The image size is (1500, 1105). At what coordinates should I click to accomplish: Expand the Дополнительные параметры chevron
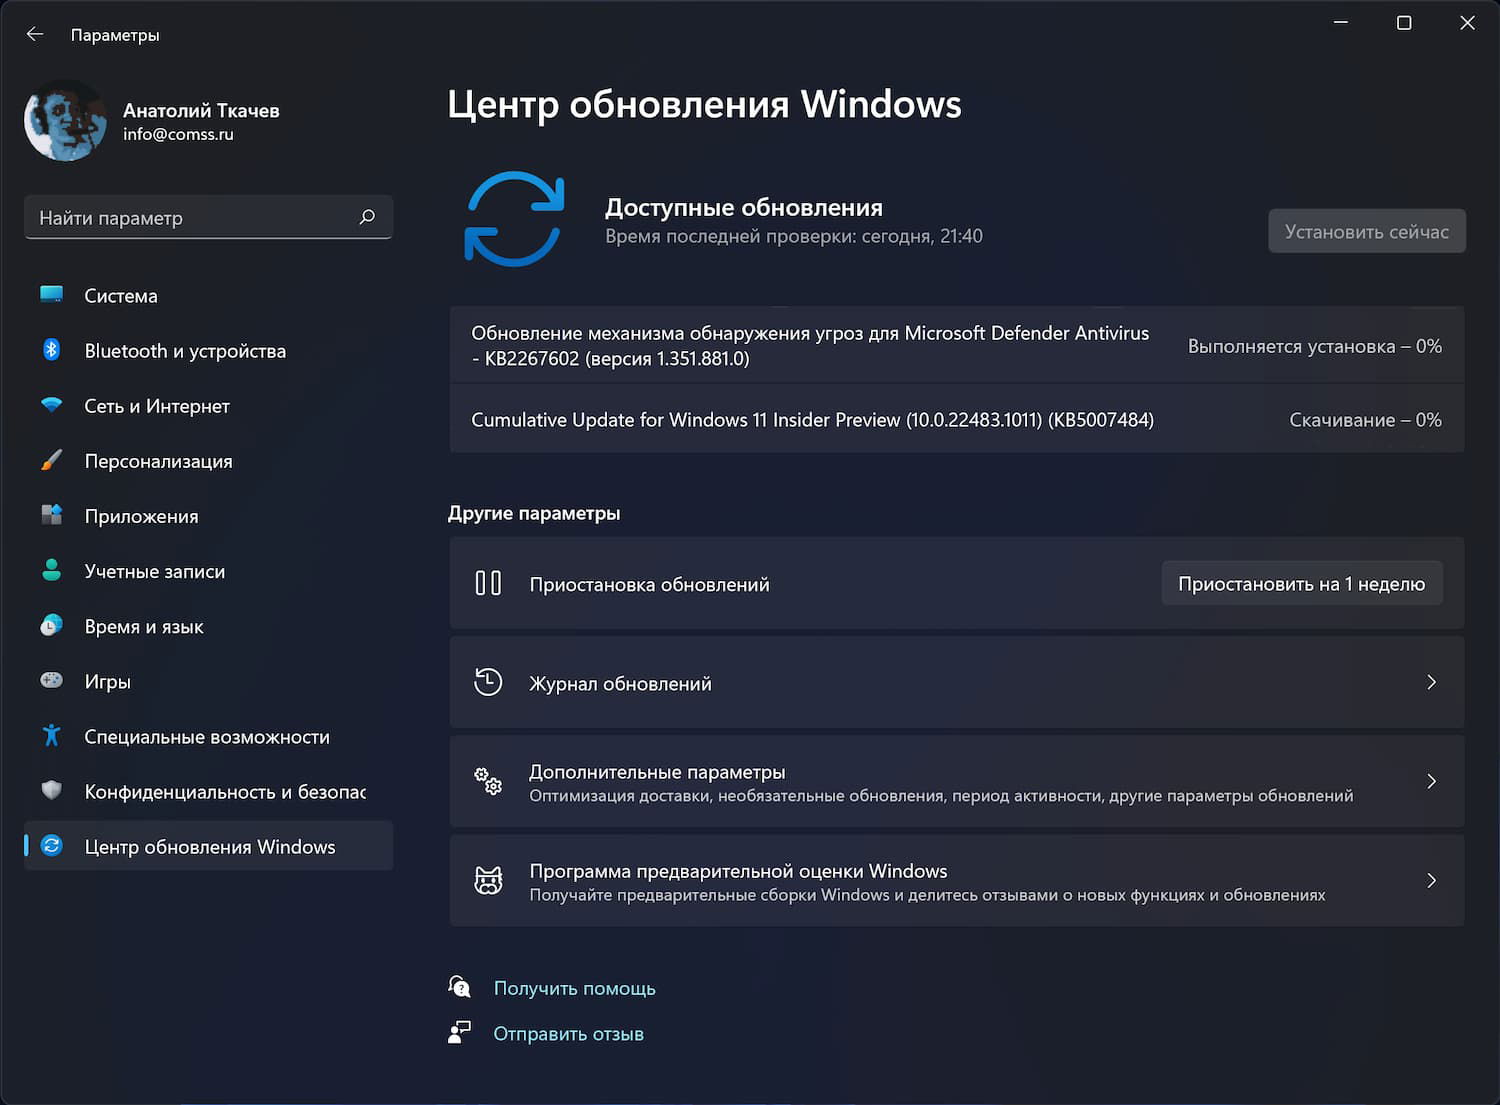point(1431,782)
